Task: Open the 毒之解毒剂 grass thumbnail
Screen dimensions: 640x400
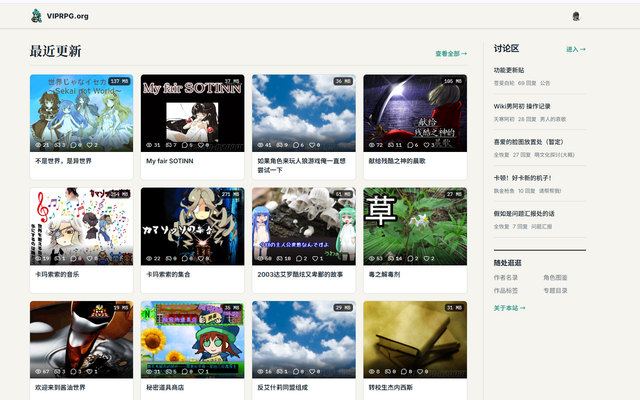Action: point(415,227)
